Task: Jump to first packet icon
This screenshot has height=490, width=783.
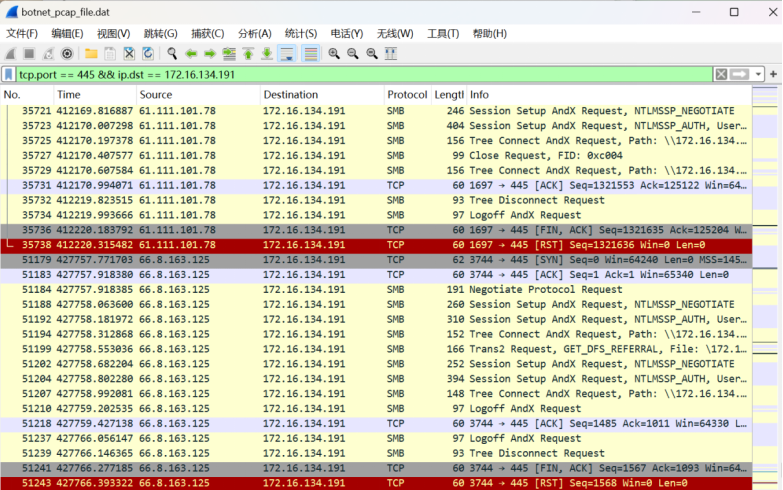Action: pyautogui.click(x=248, y=53)
